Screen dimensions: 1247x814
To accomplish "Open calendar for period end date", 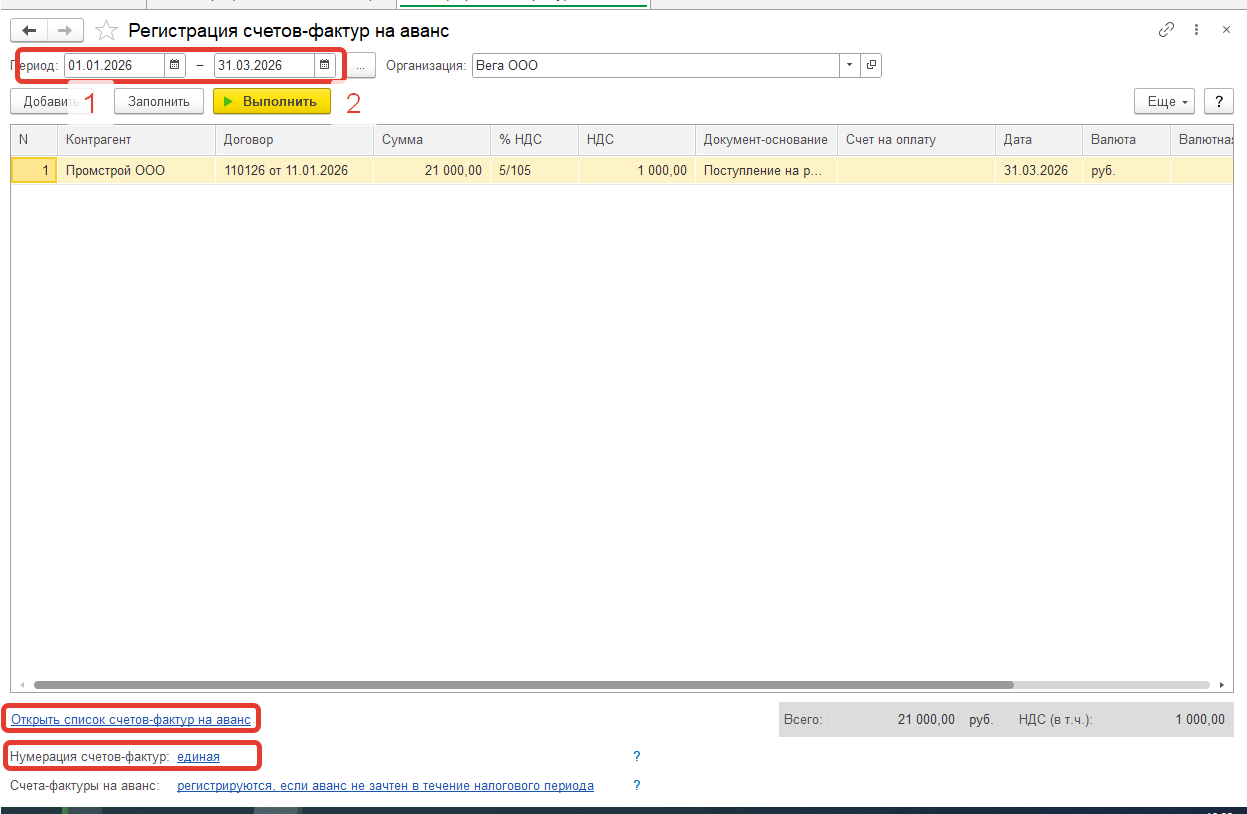I will (x=324, y=65).
